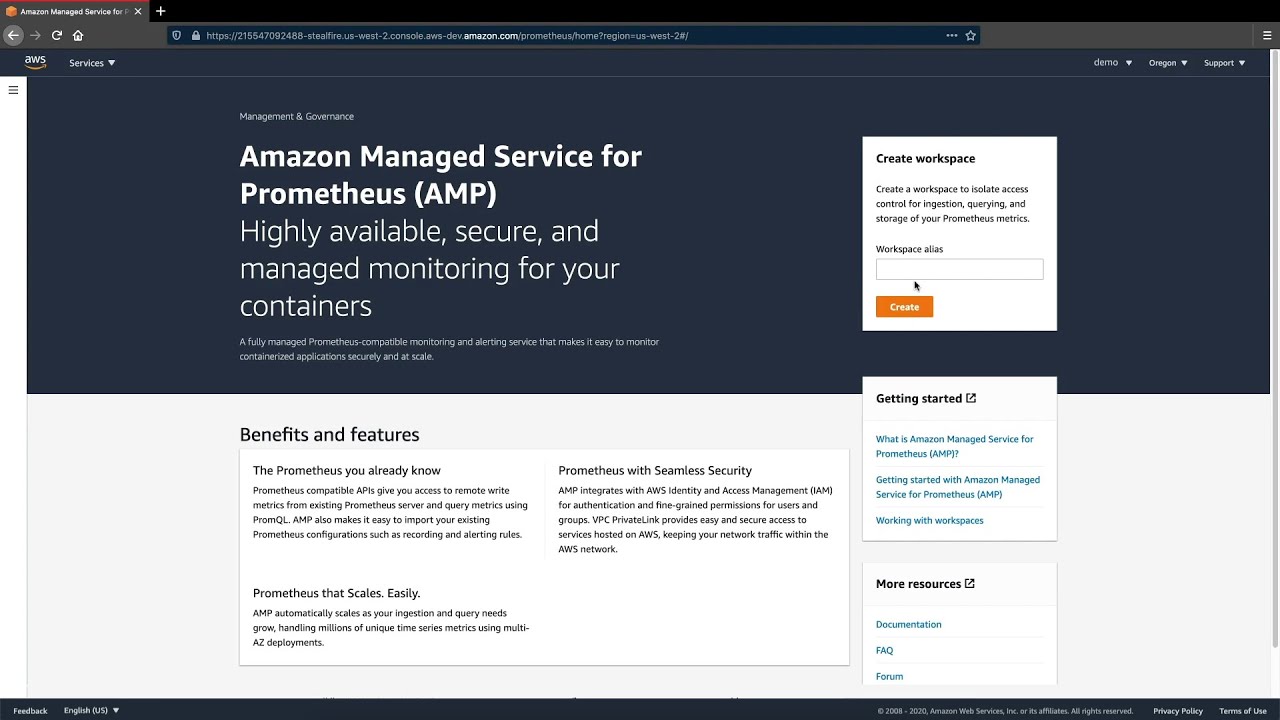Image resolution: width=1280 pixels, height=720 pixels.
Task: Click the browser home icon
Action: pos(78,35)
